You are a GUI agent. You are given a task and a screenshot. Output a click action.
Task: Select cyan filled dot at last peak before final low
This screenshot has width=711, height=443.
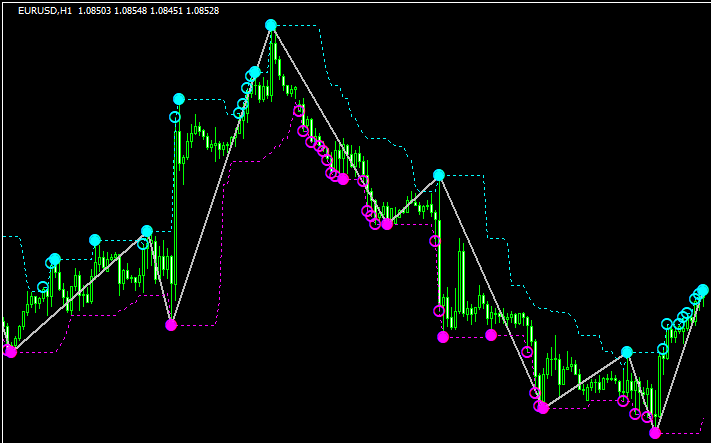coord(626,352)
